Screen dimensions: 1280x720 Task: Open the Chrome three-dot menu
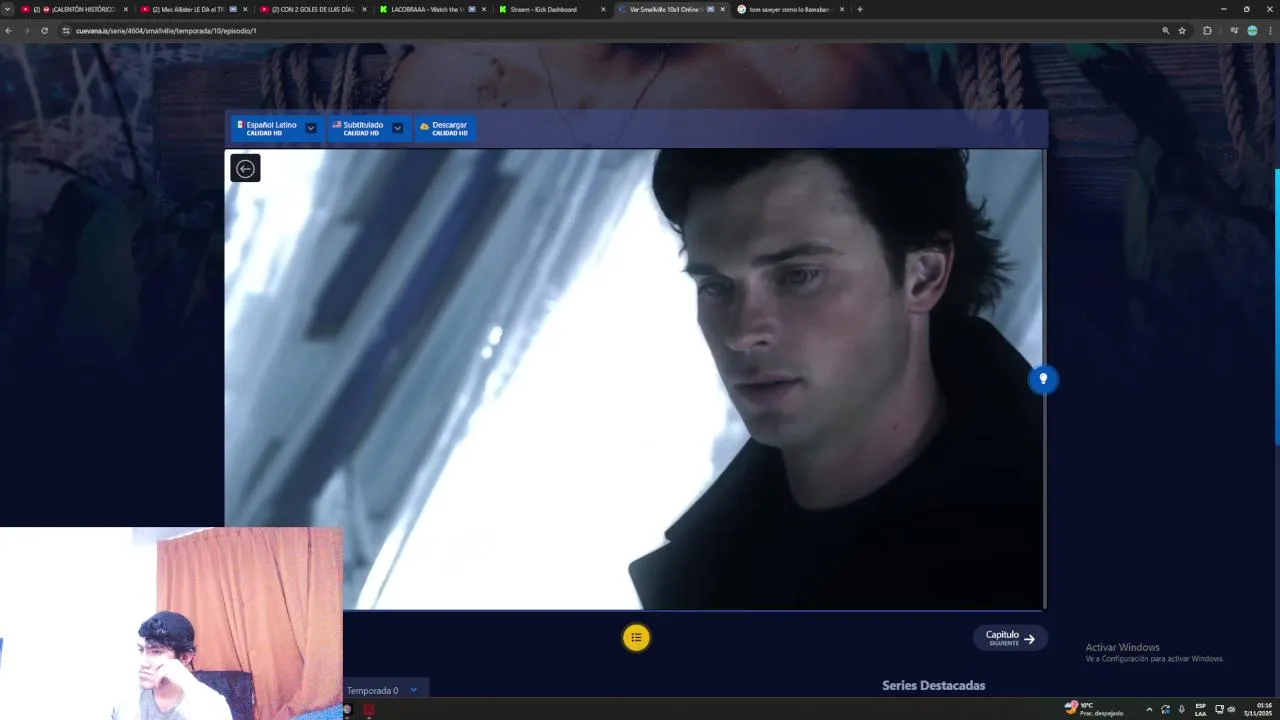click(1271, 31)
